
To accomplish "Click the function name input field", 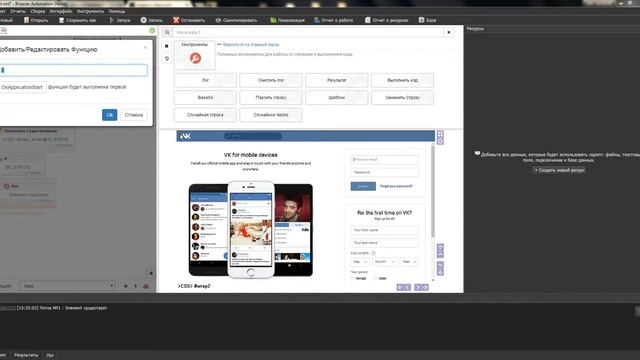I will (x=73, y=70).
